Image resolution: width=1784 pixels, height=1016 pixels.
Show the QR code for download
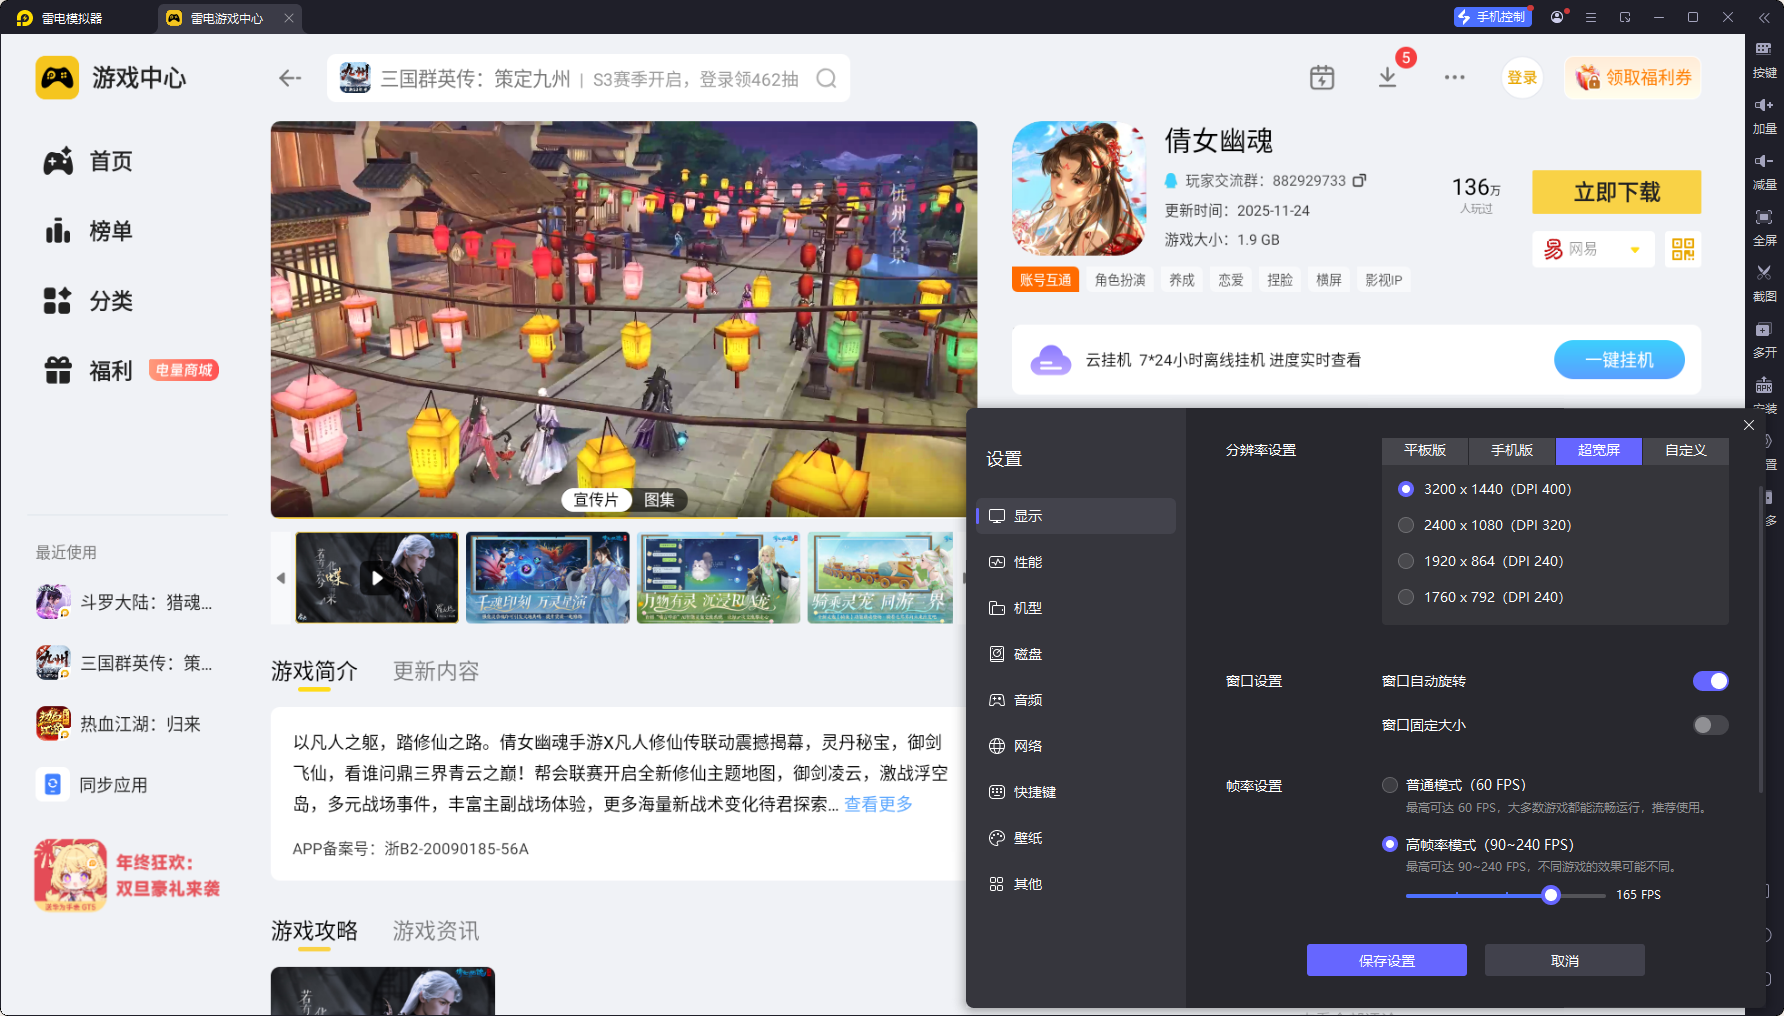tap(1683, 249)
